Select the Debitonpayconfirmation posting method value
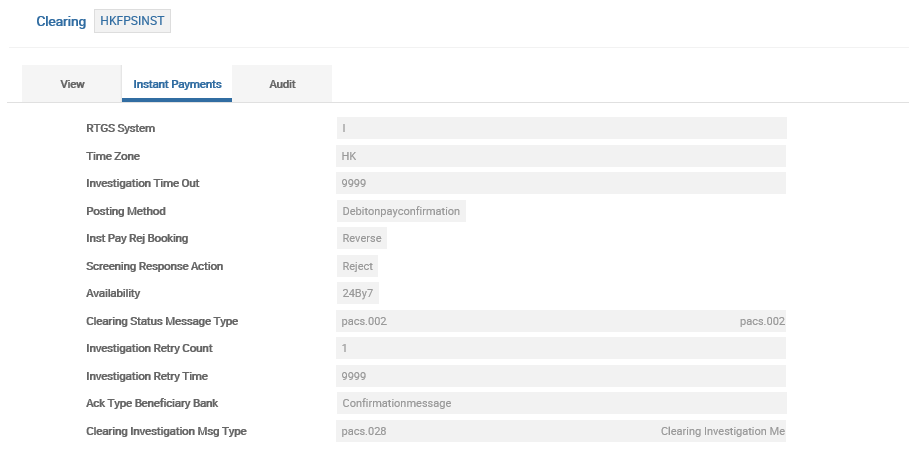The image size is (909, 455). pos(401,211)
